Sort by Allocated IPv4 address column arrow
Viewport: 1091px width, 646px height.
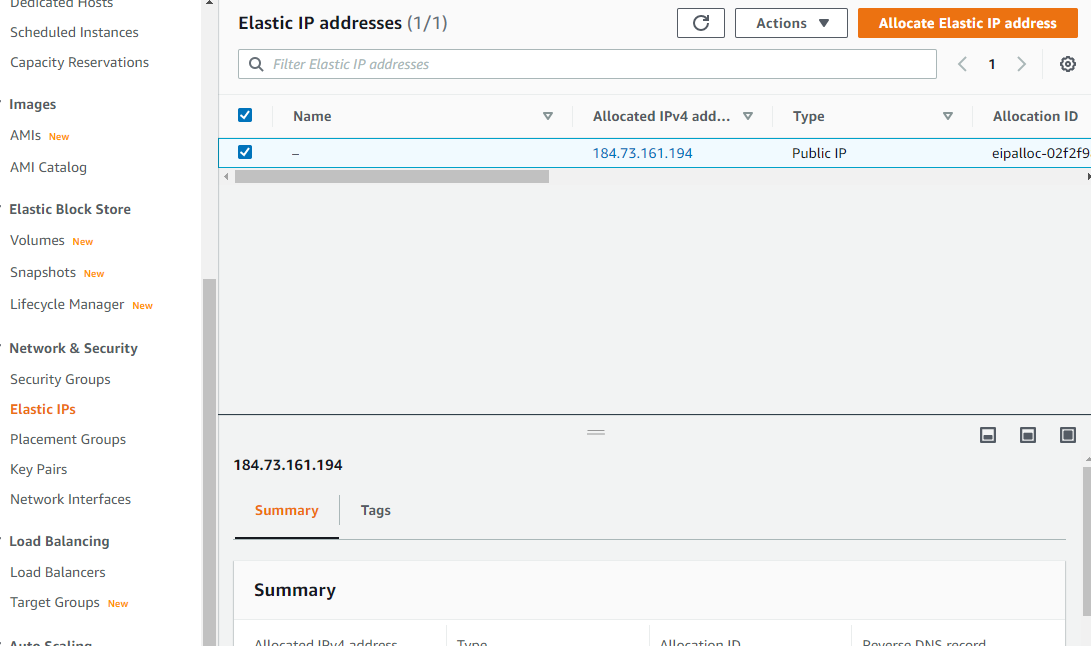click(x=748, y=116)
